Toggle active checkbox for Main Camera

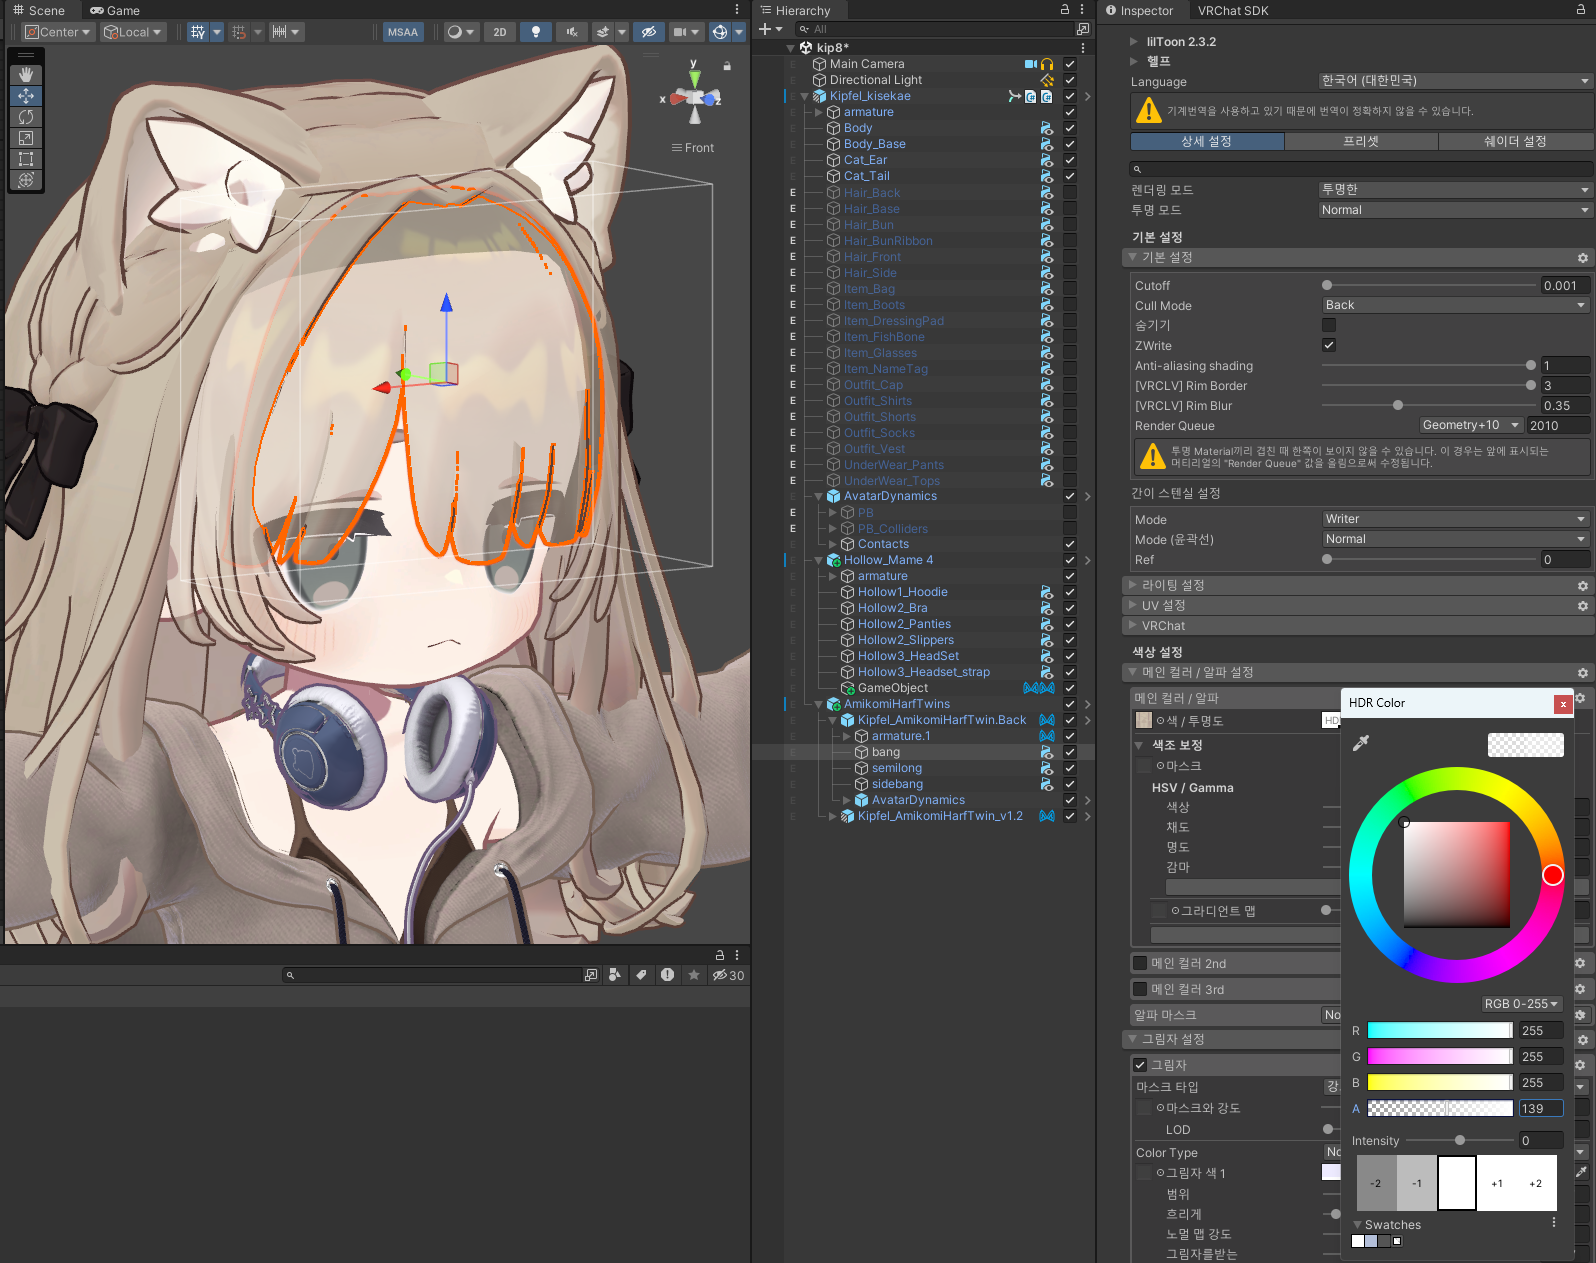[1070, 64]
